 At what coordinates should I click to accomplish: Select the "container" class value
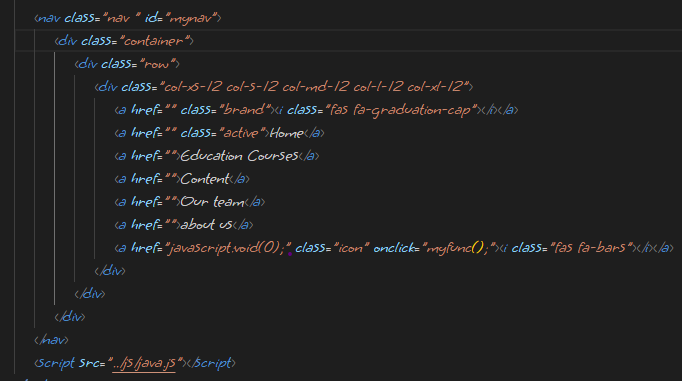(154, 41)
